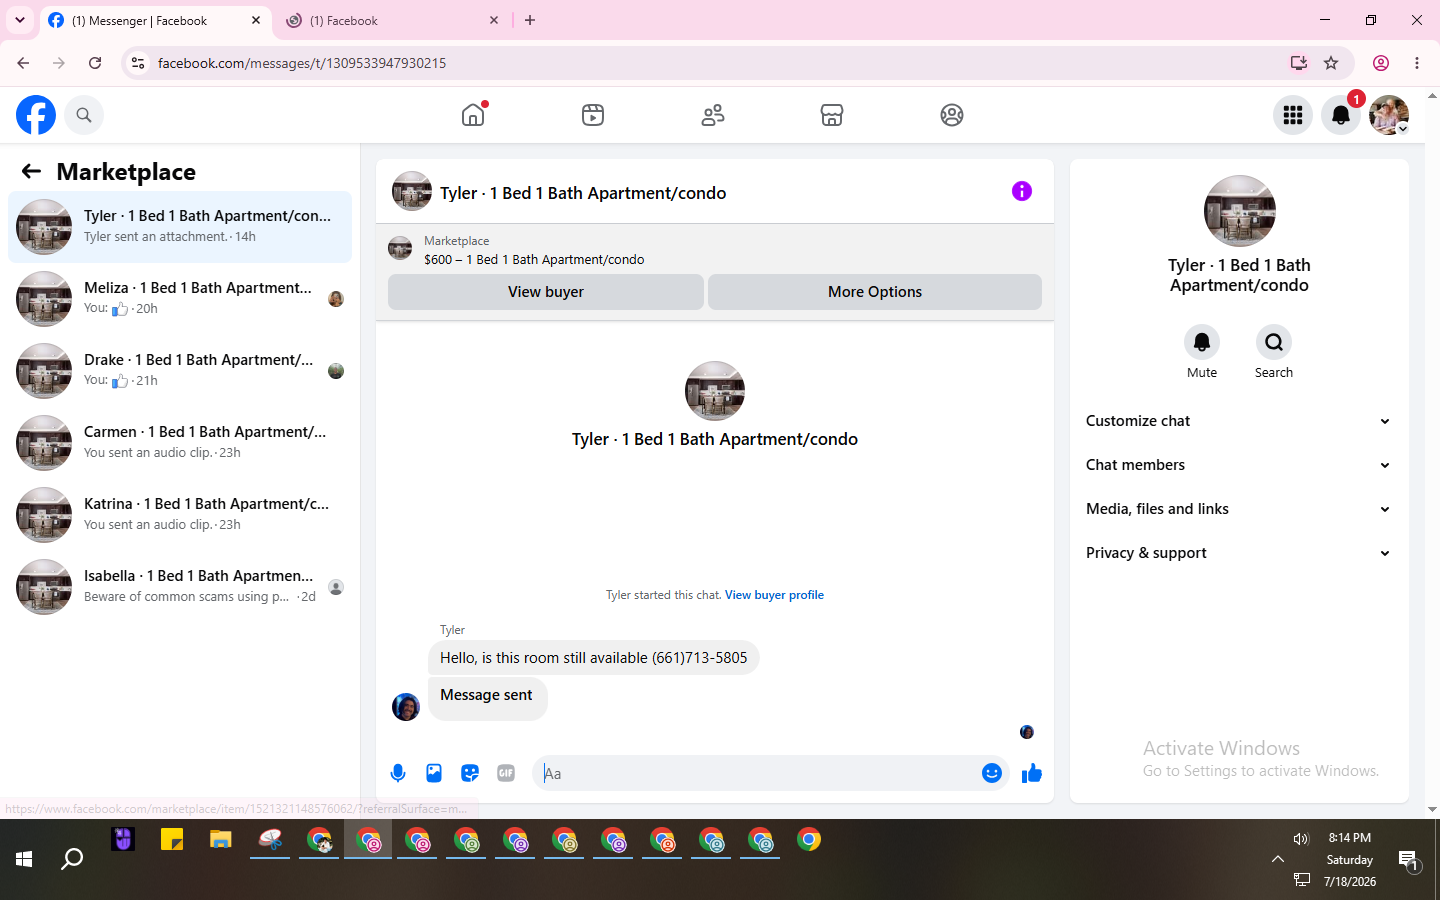Close the Messenger | Facebook tab
1440x900 pixels.
256,20
